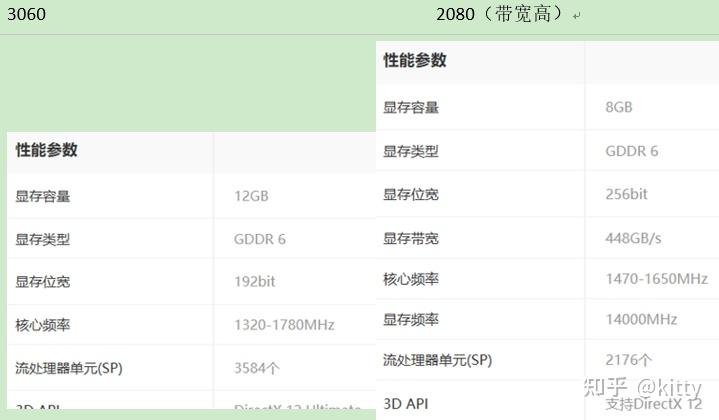Click '显存类型' label in the 2080 table
The height and width of the screenshot is (420, 719).
[411, 151]
